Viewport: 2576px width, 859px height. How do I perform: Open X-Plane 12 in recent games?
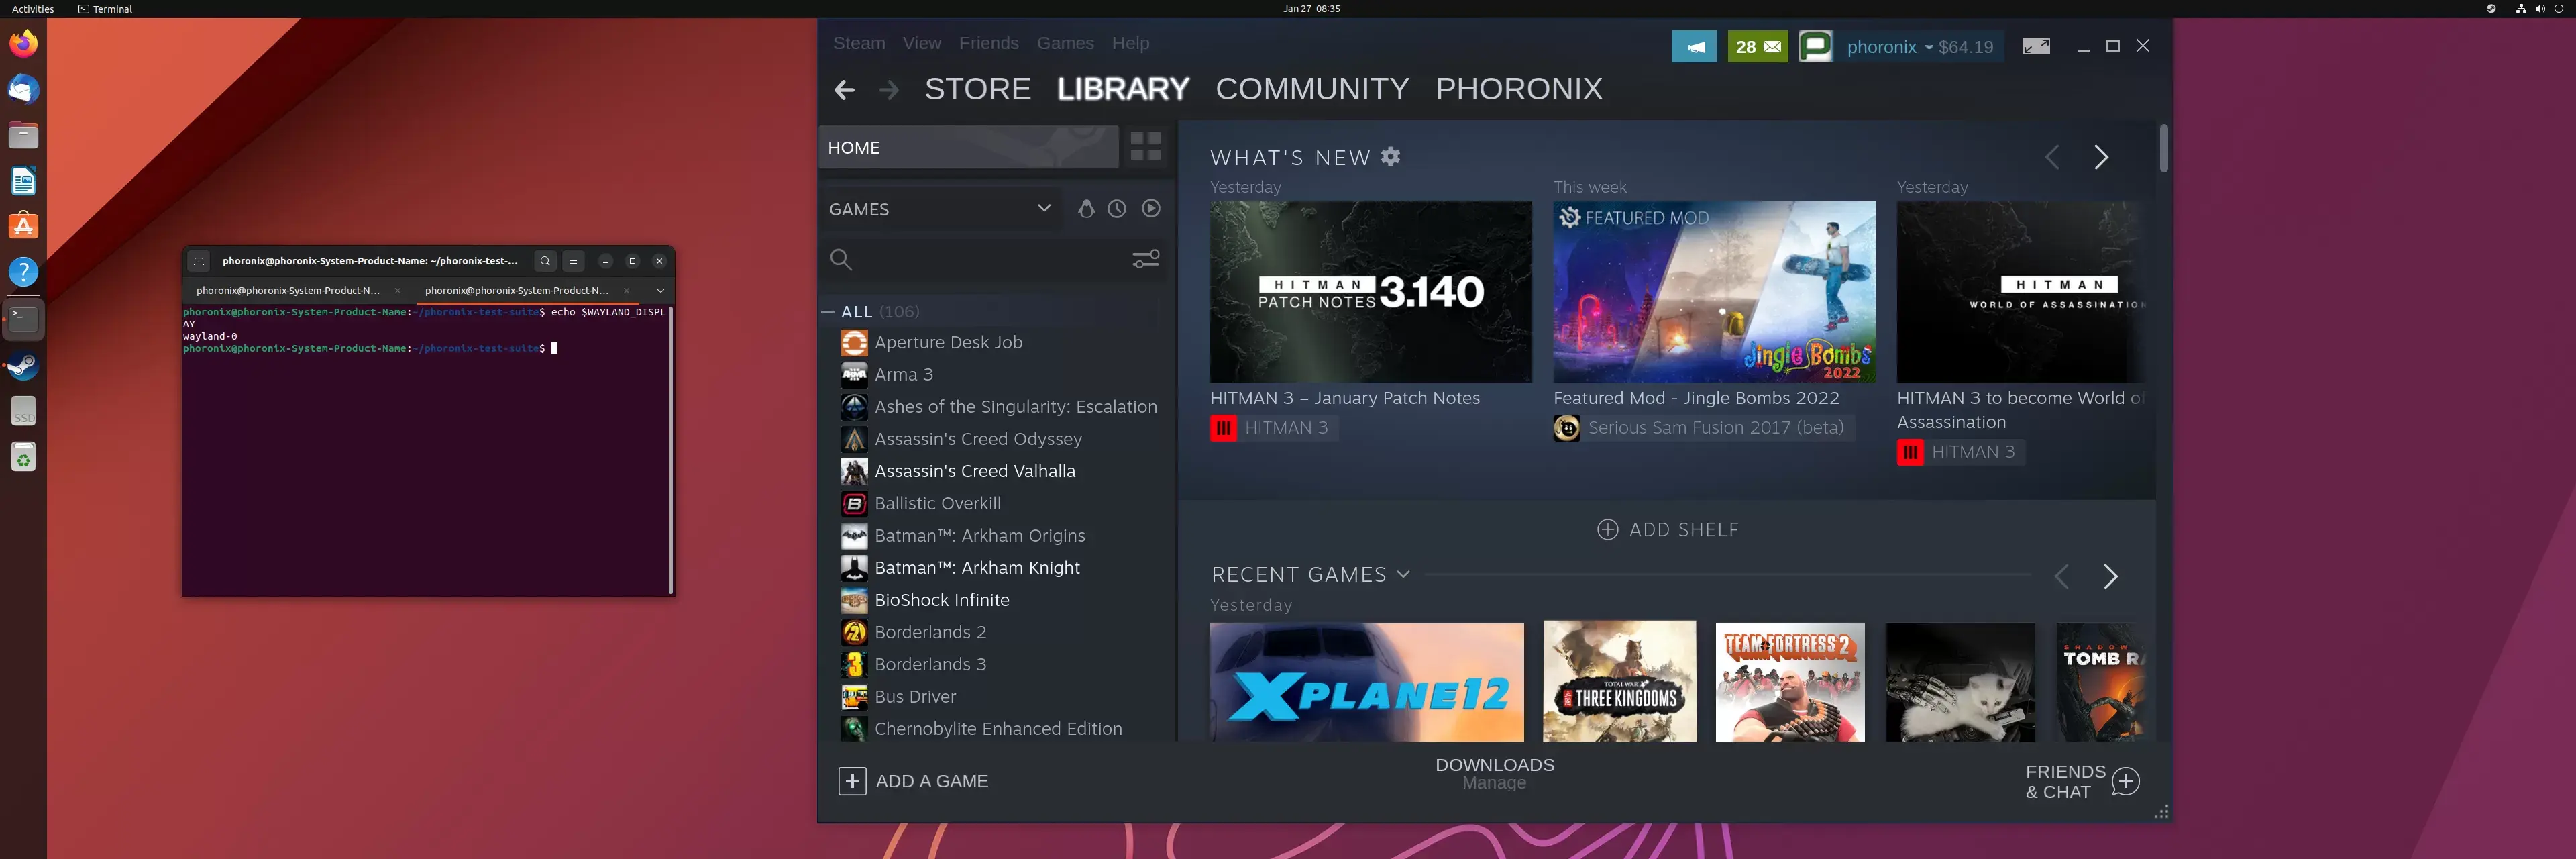click(x=1366, y=683)
